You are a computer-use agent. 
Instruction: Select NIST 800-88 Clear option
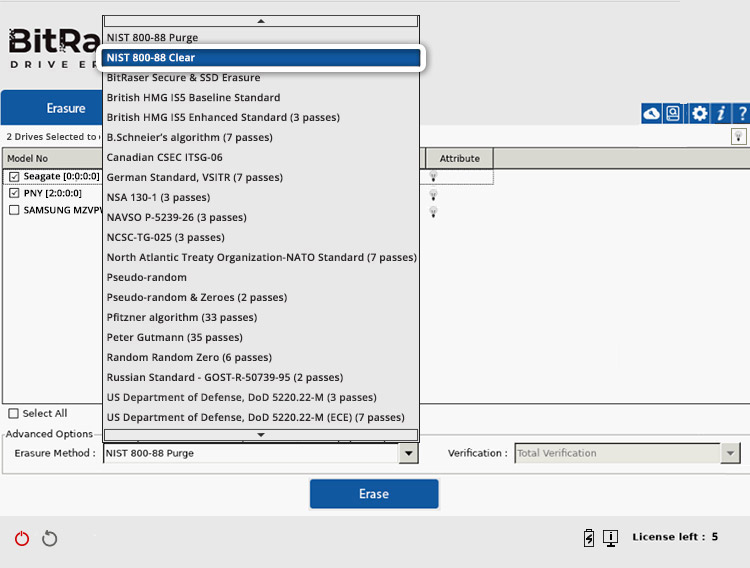pos(261,57)
